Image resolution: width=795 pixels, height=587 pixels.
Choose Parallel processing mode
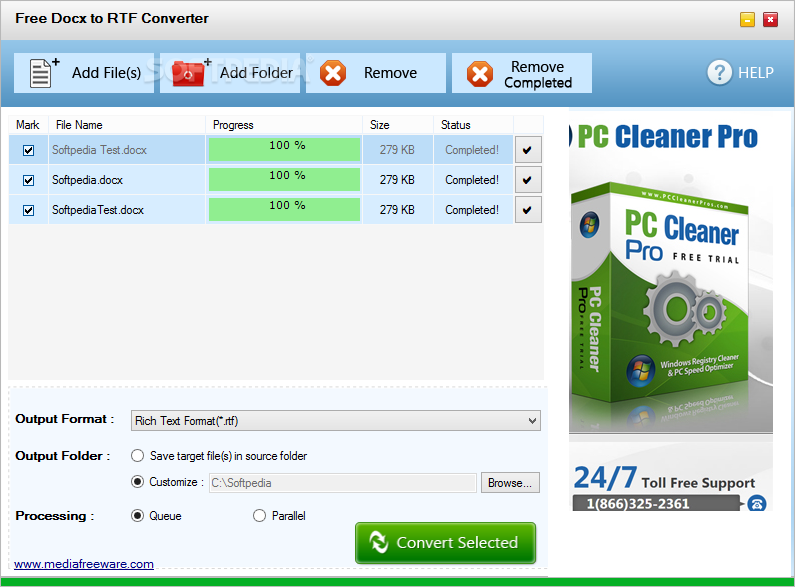tap(259, 516)
